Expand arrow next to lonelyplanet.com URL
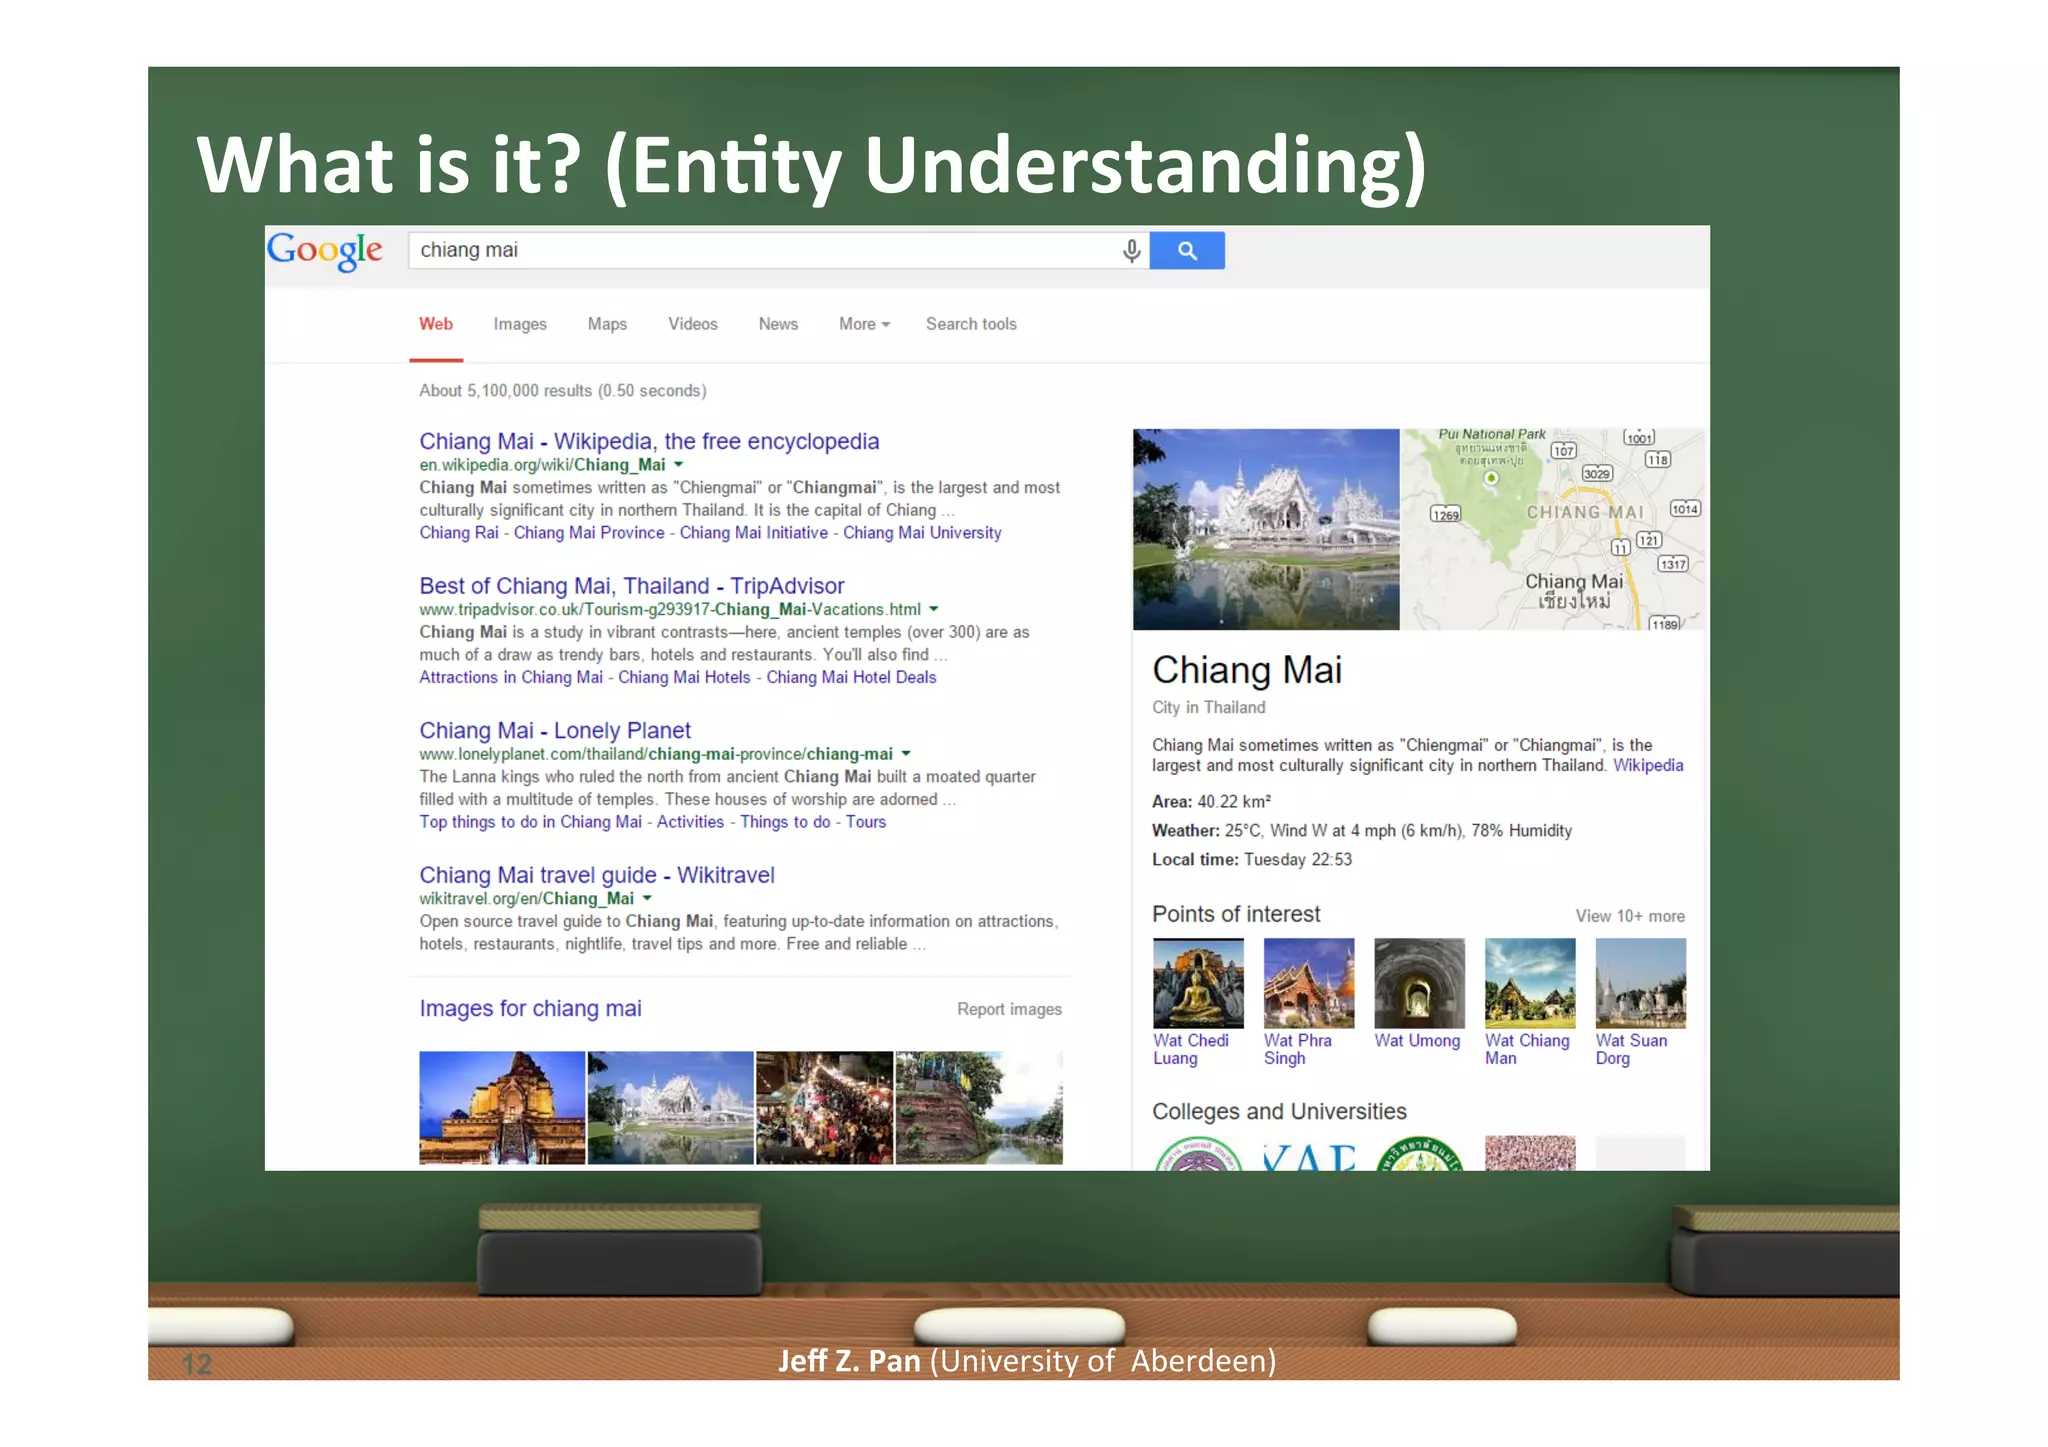 coord(906,753)
